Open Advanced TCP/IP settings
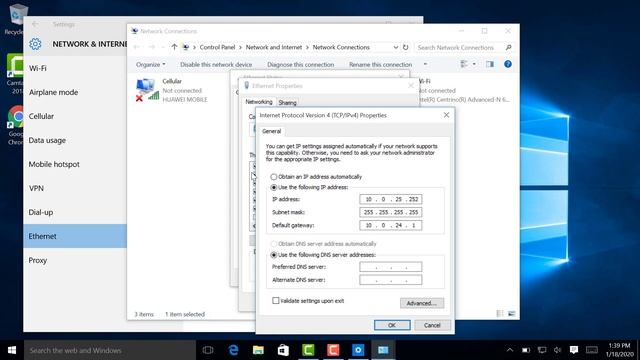 pos(422,303)
